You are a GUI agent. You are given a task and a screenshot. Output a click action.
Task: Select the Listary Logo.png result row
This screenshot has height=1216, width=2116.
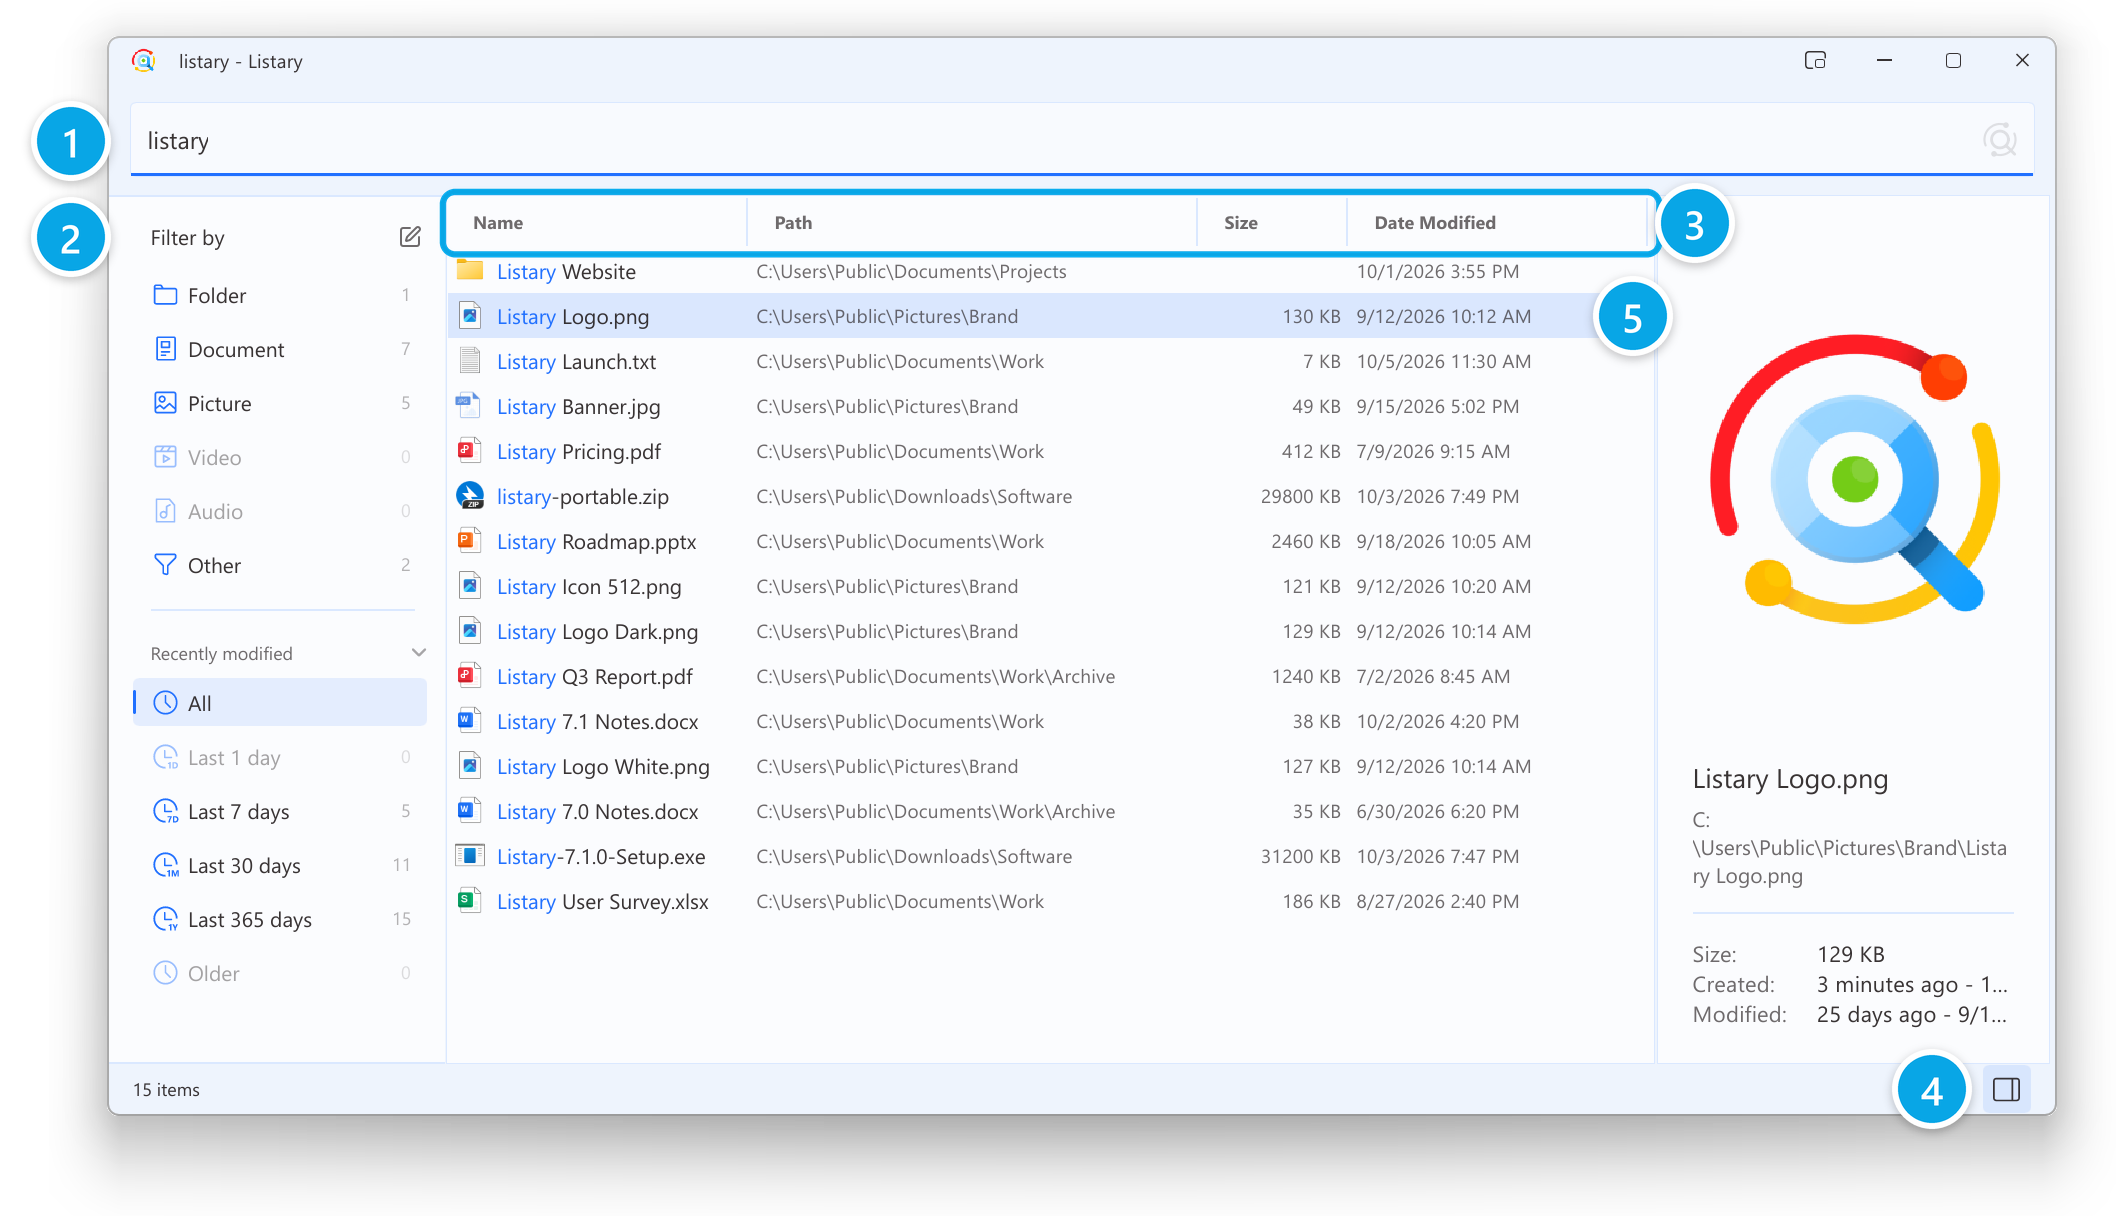tap(1050, 316)
